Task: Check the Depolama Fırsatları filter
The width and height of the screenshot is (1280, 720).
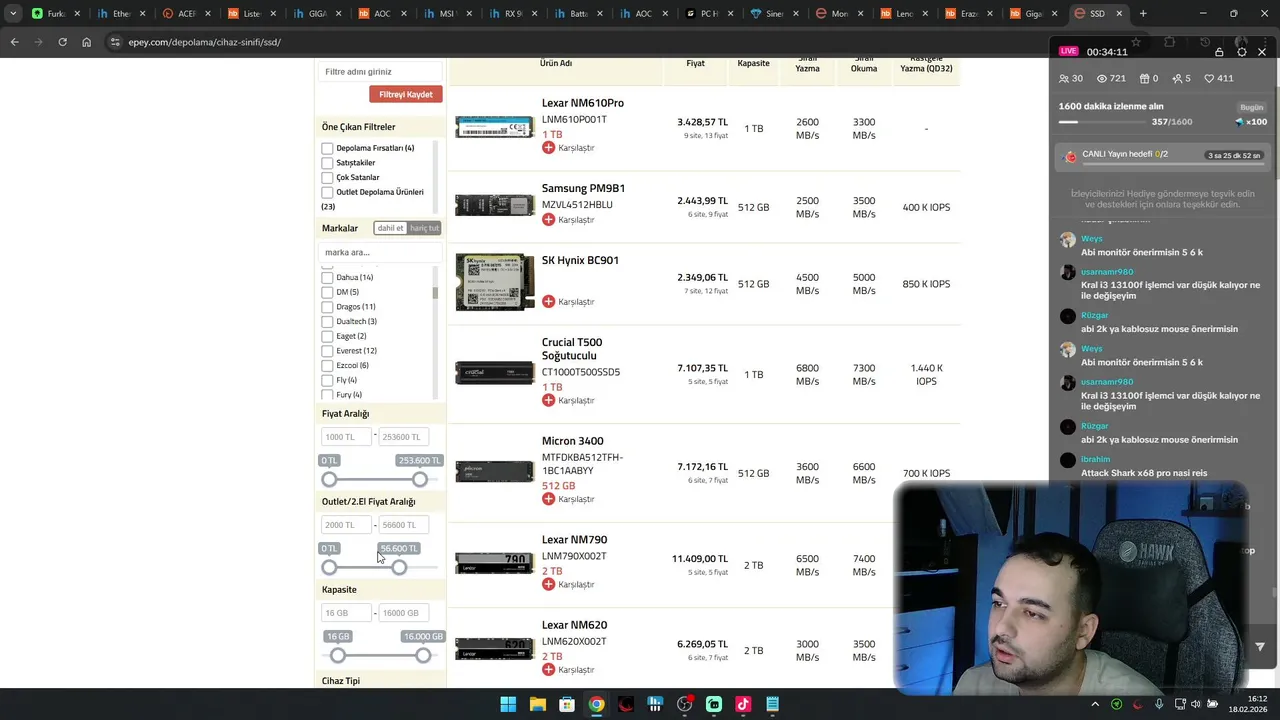Action: point(327,148)
